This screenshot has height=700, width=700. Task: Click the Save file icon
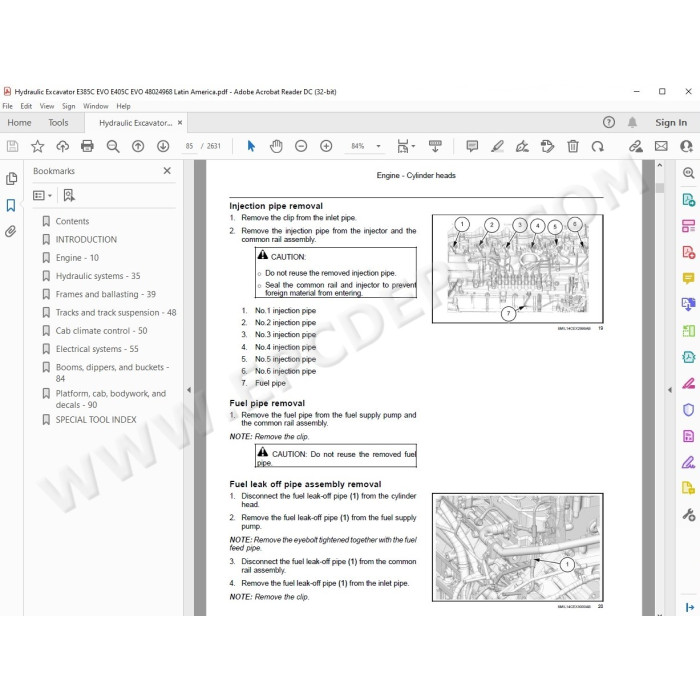pyautogui.click(x=12, y=146)
